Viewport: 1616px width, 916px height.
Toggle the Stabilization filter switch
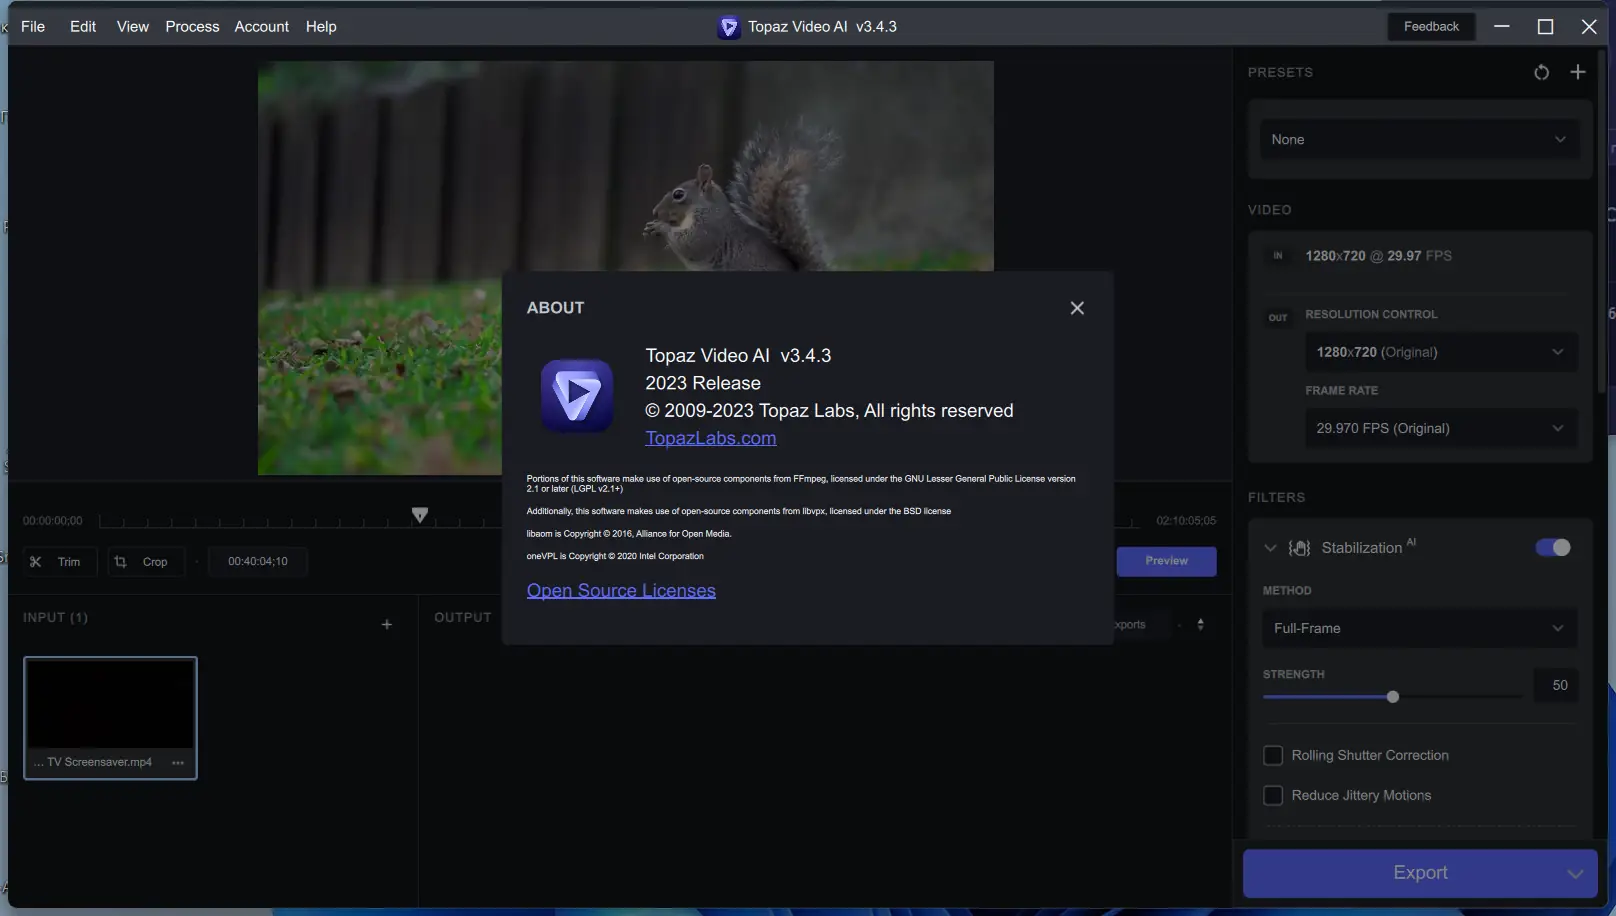1553,547
